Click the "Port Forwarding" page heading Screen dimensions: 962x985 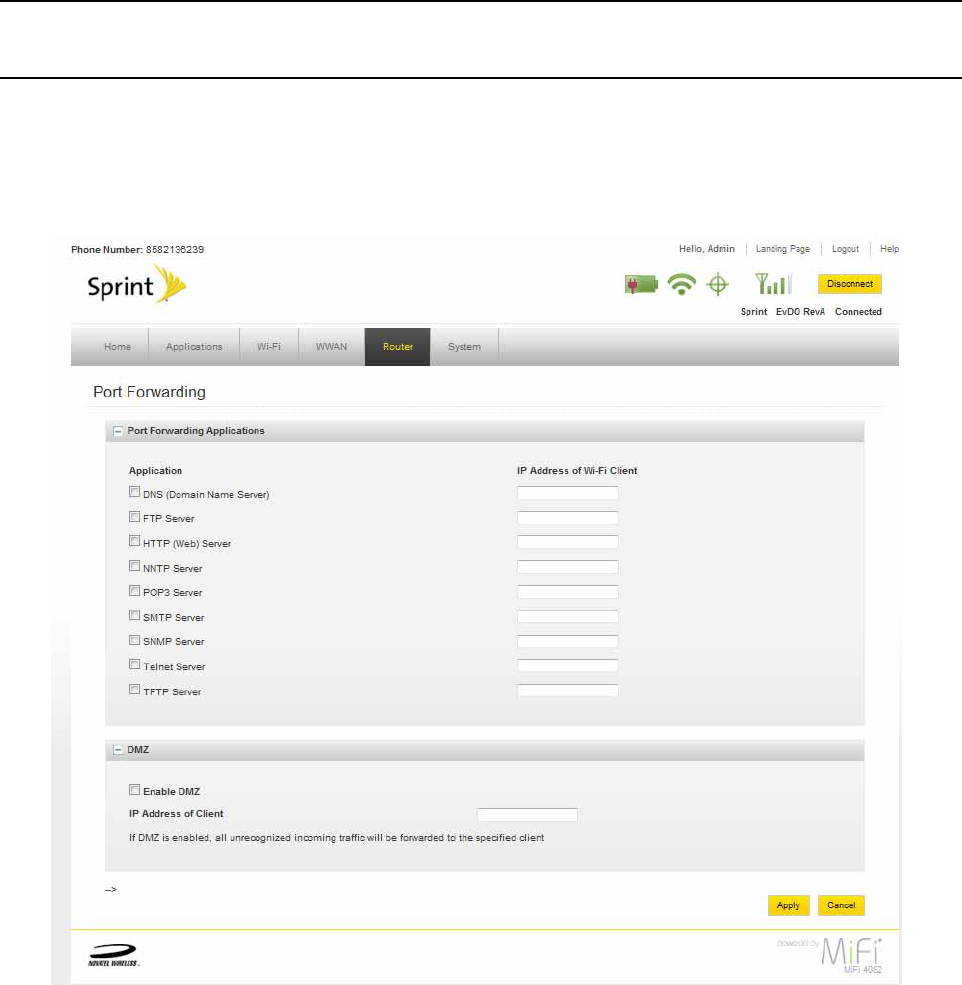click(x=150, y=392)
